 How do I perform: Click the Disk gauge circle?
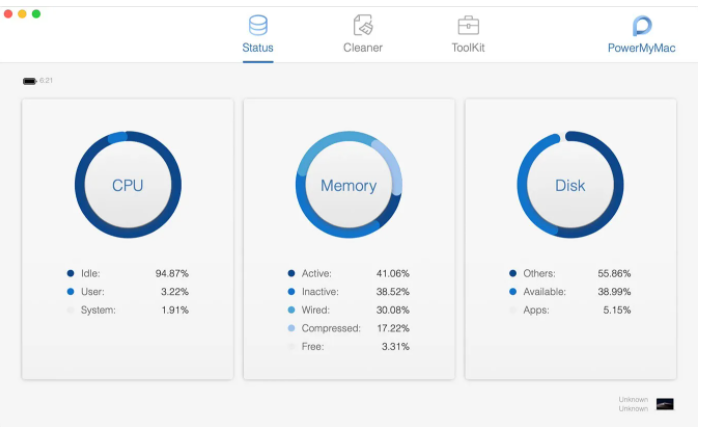tap(570, 185)
